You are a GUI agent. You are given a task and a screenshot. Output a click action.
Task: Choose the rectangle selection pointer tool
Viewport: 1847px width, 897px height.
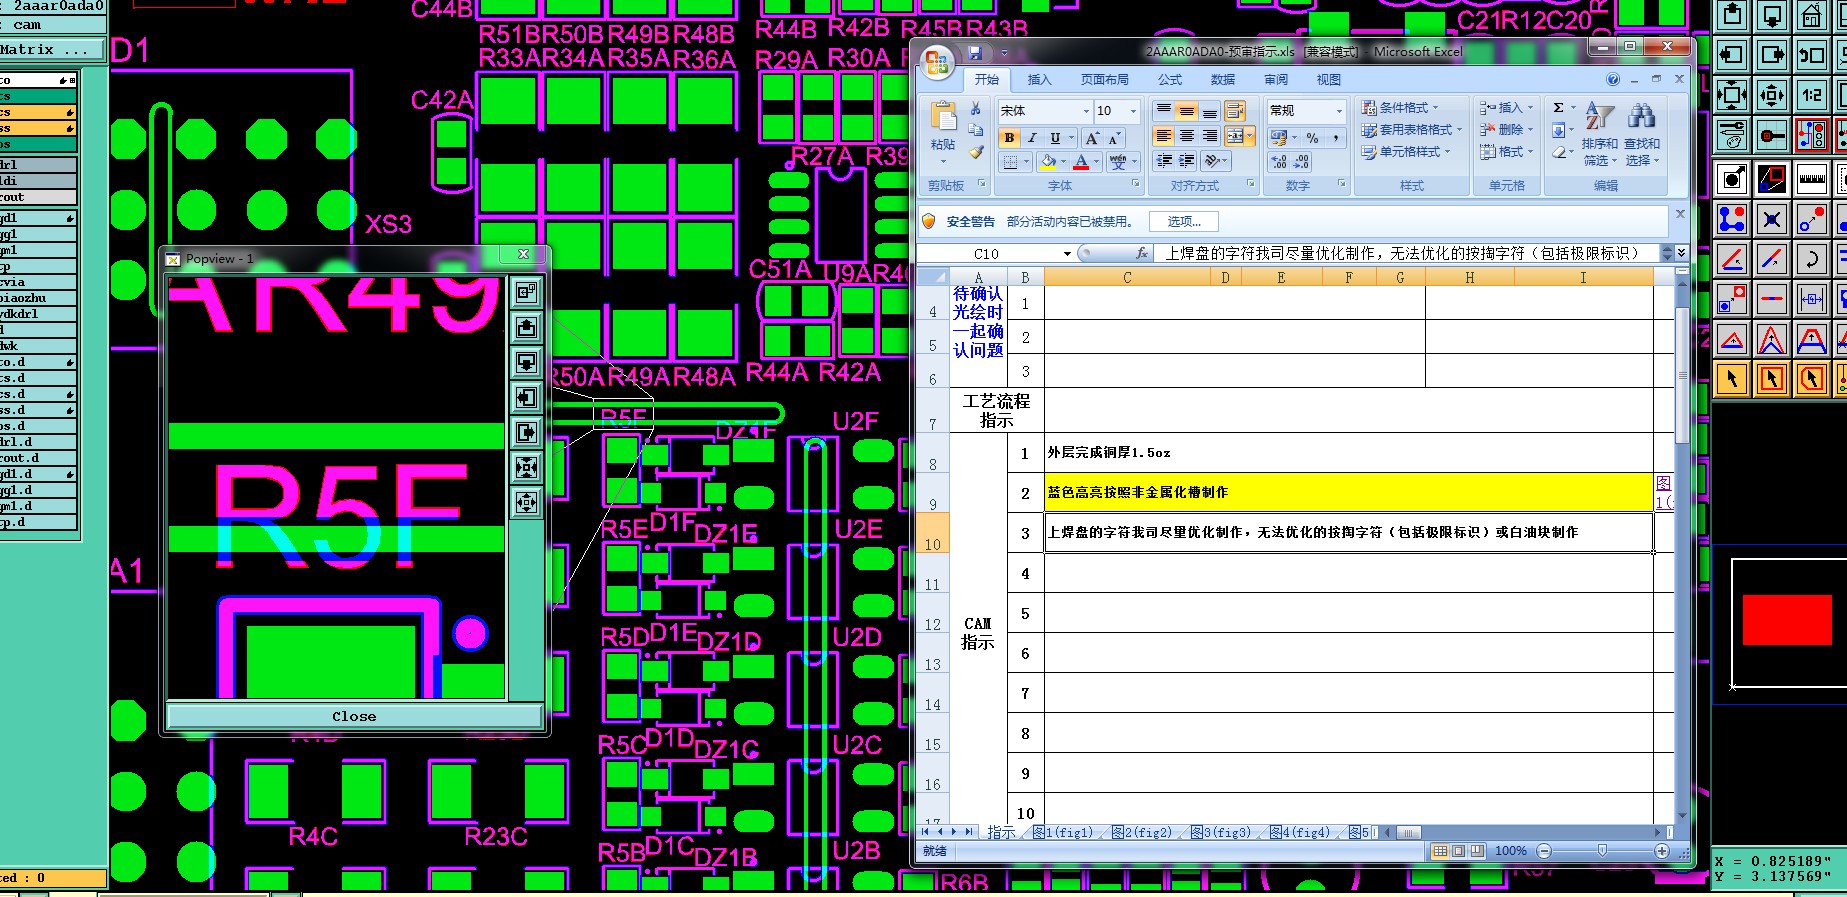click(x=1772, y=379)
